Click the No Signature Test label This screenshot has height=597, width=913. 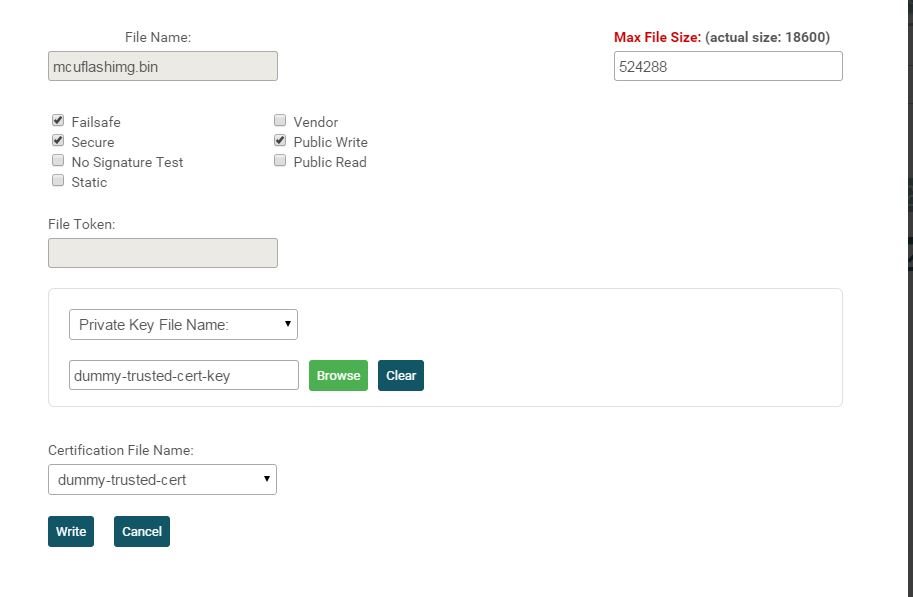[127, 162]
